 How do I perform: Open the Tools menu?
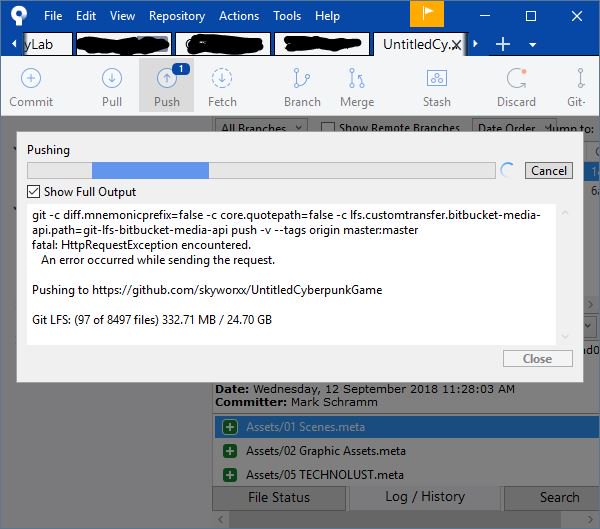[x=287, y=16]
